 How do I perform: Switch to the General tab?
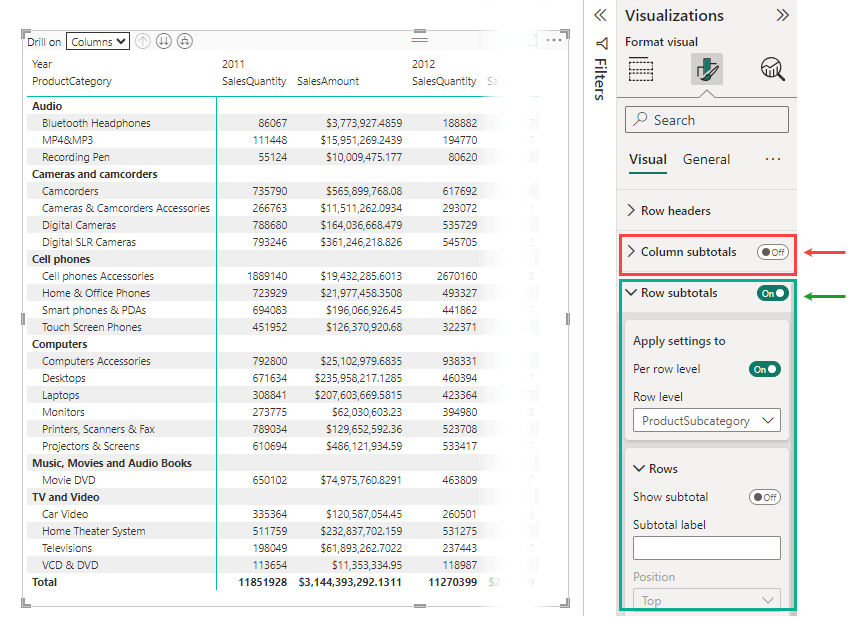coord(706,159)
